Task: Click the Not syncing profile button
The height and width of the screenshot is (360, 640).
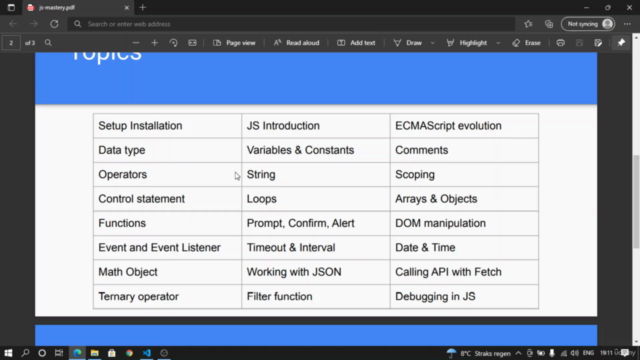Action: [x=588, y=24]
